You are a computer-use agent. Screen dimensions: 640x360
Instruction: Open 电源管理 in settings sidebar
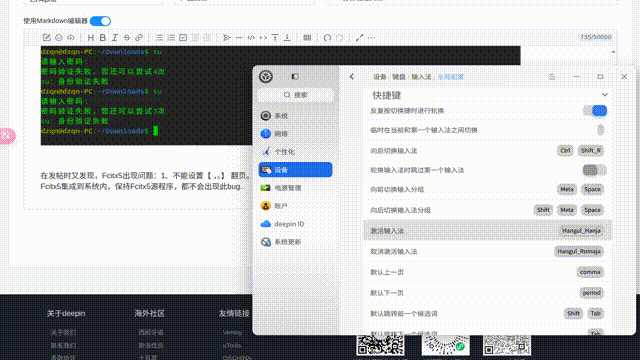pyautogui.click(x=295, y=188)
